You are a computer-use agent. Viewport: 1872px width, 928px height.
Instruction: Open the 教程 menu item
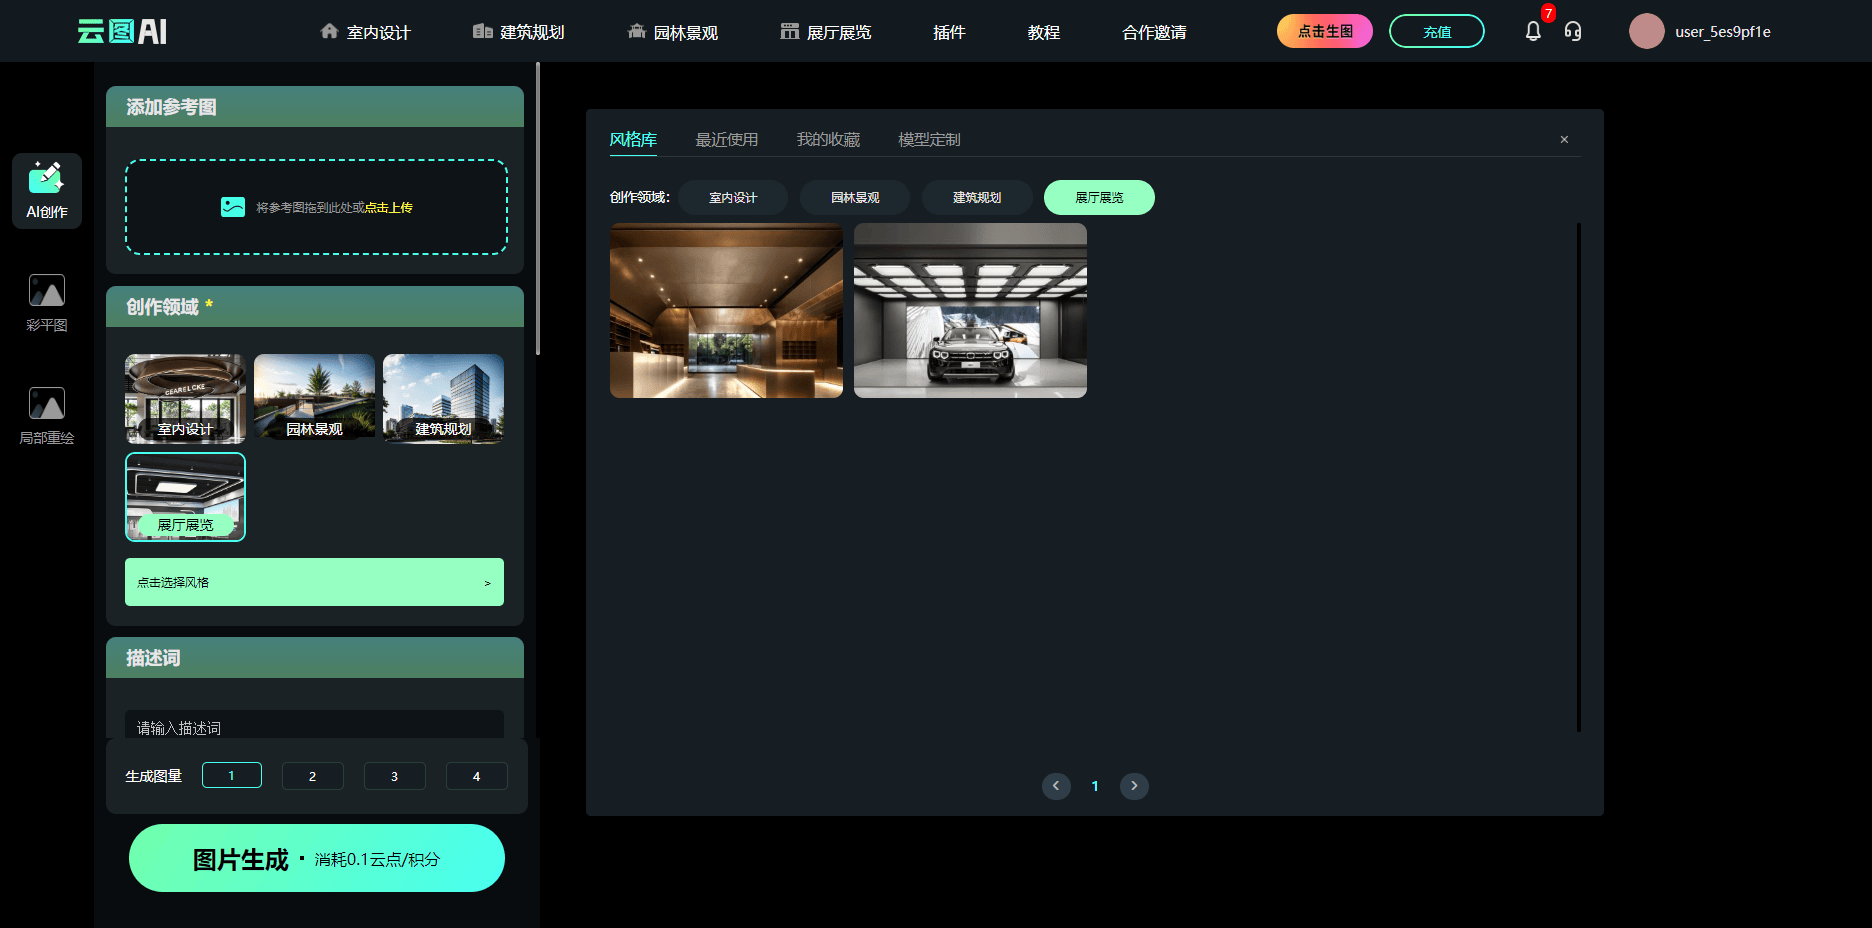(1043, 32)
